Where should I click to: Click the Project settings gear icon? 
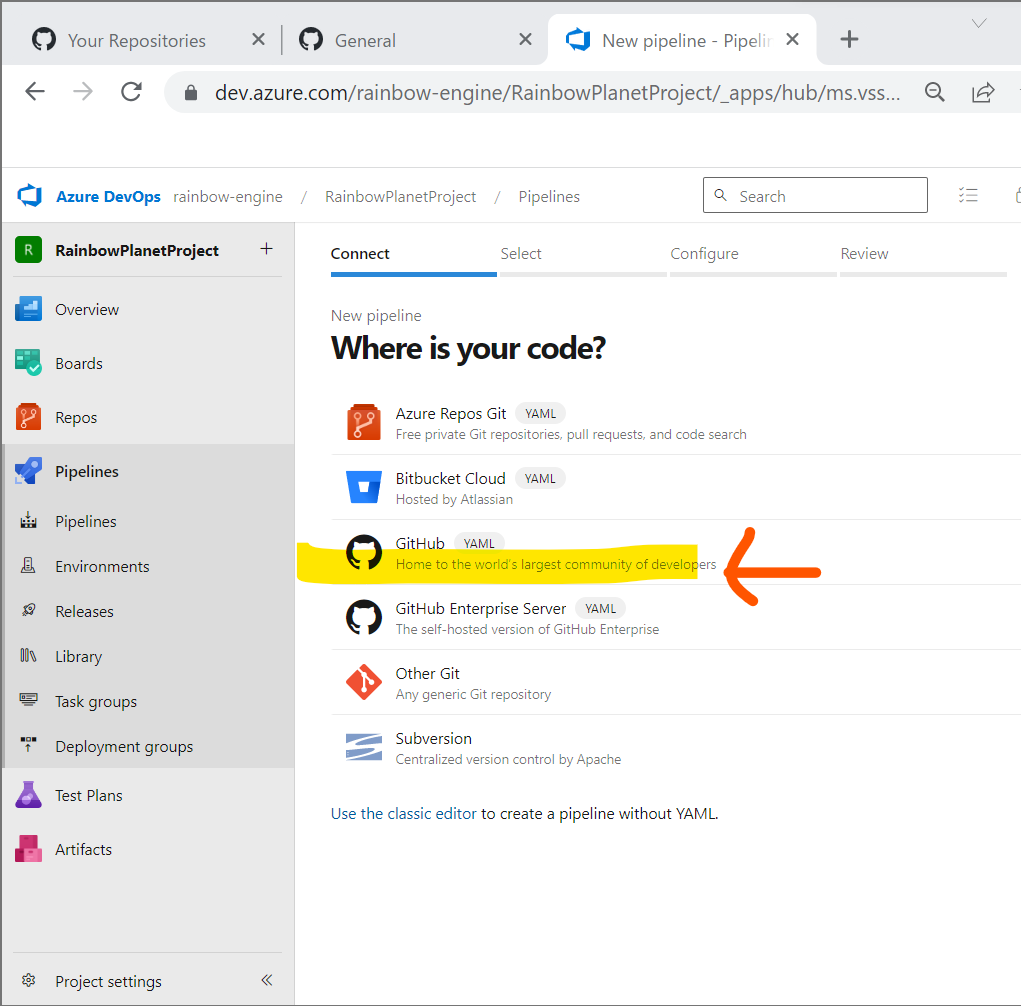click(x=29, y=981)
